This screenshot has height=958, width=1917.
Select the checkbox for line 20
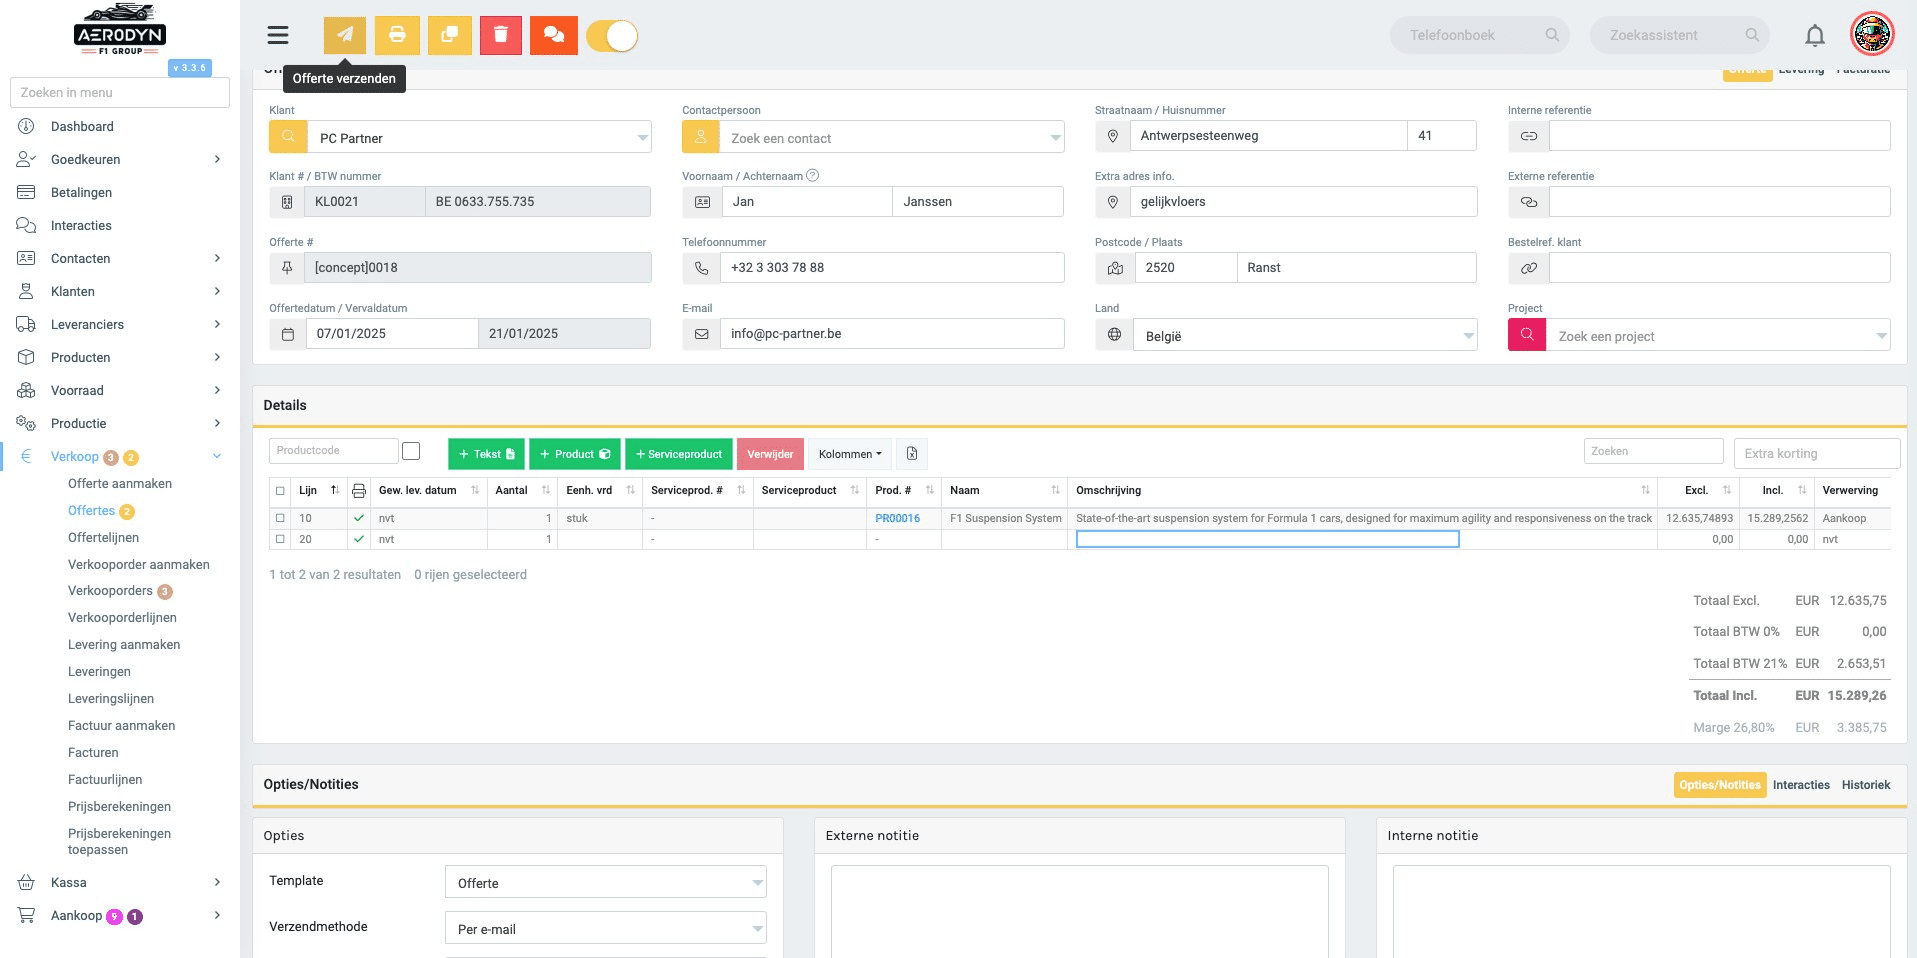[x=280, y=539]
